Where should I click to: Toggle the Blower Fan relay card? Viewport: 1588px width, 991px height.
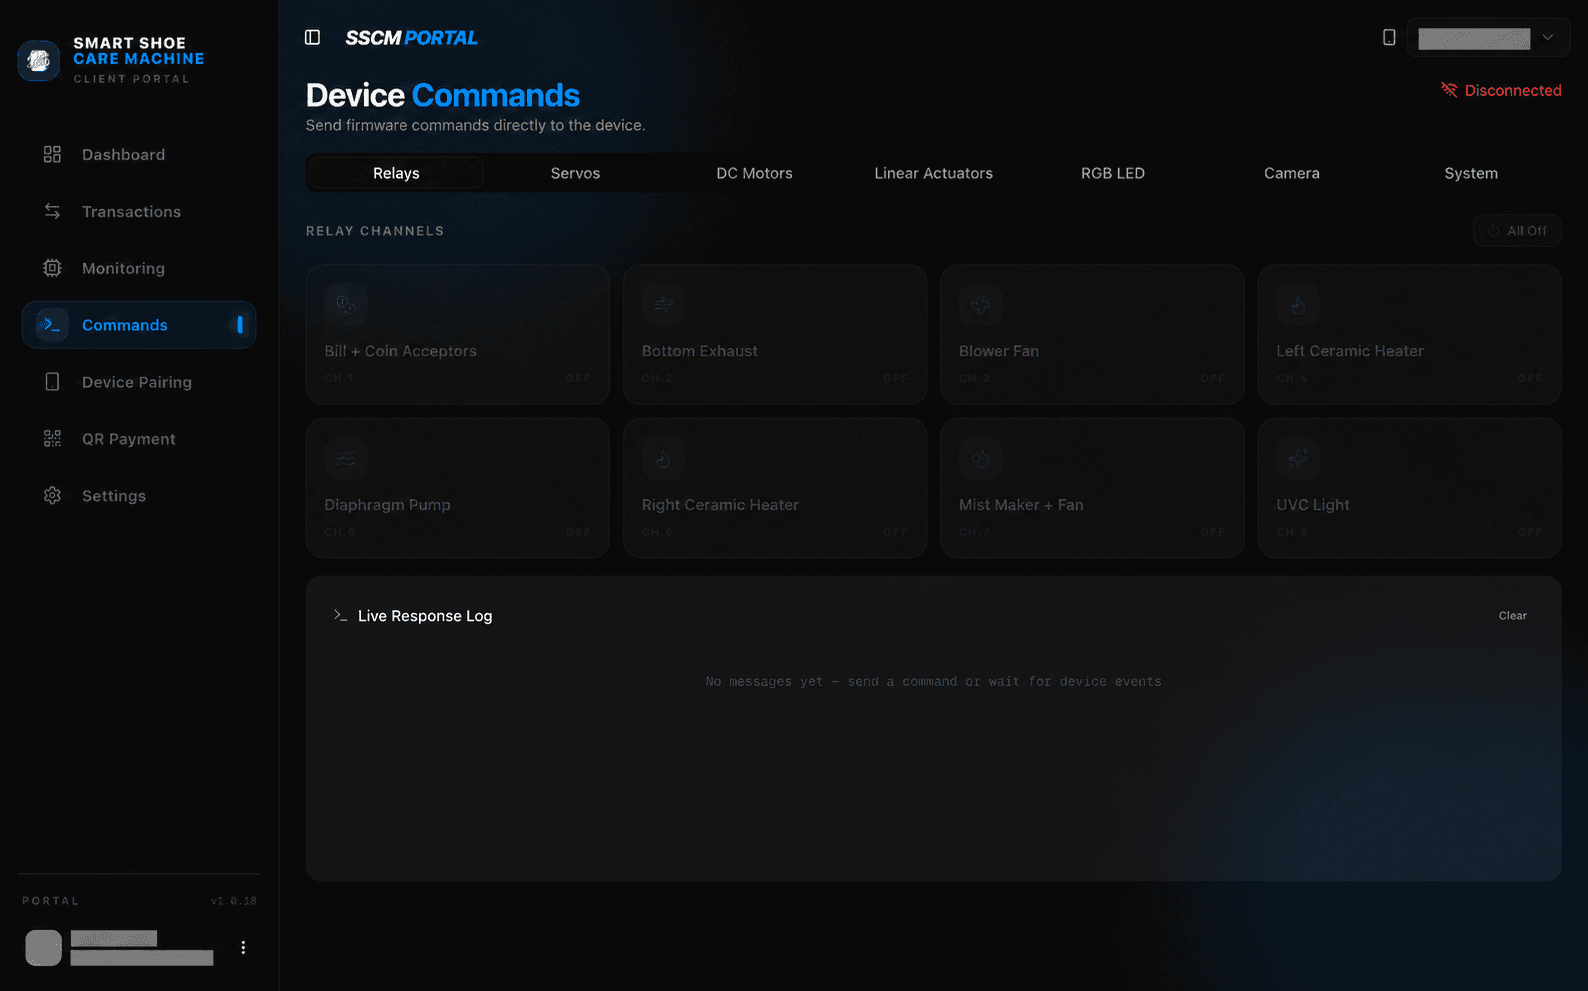1092,335
